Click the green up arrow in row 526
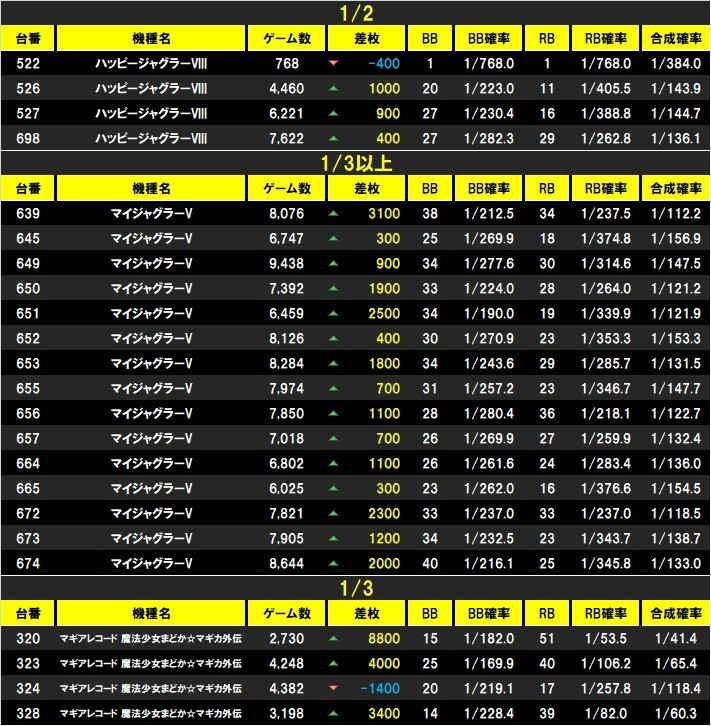Screen dimensions: 711x726 coord(333,88)
